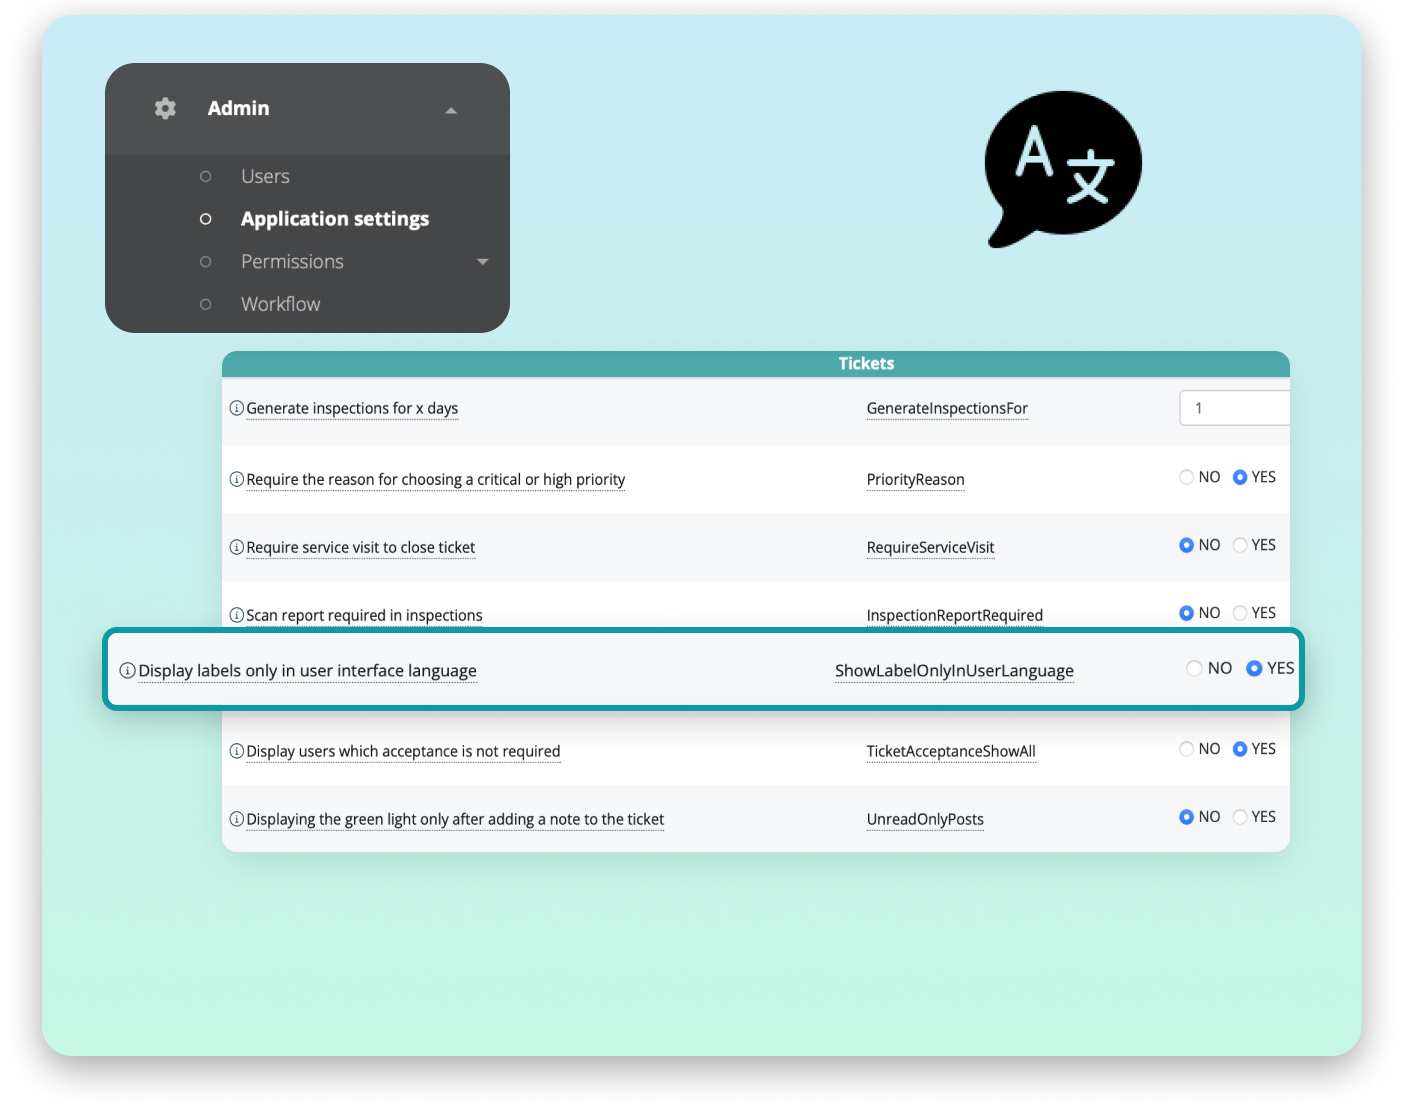Image resolution: width=1404 pixels, height=1110 pixels.
Task: Click the RequireServiceVisit key name
Action: pyautogui.click(x=930, y=547)
